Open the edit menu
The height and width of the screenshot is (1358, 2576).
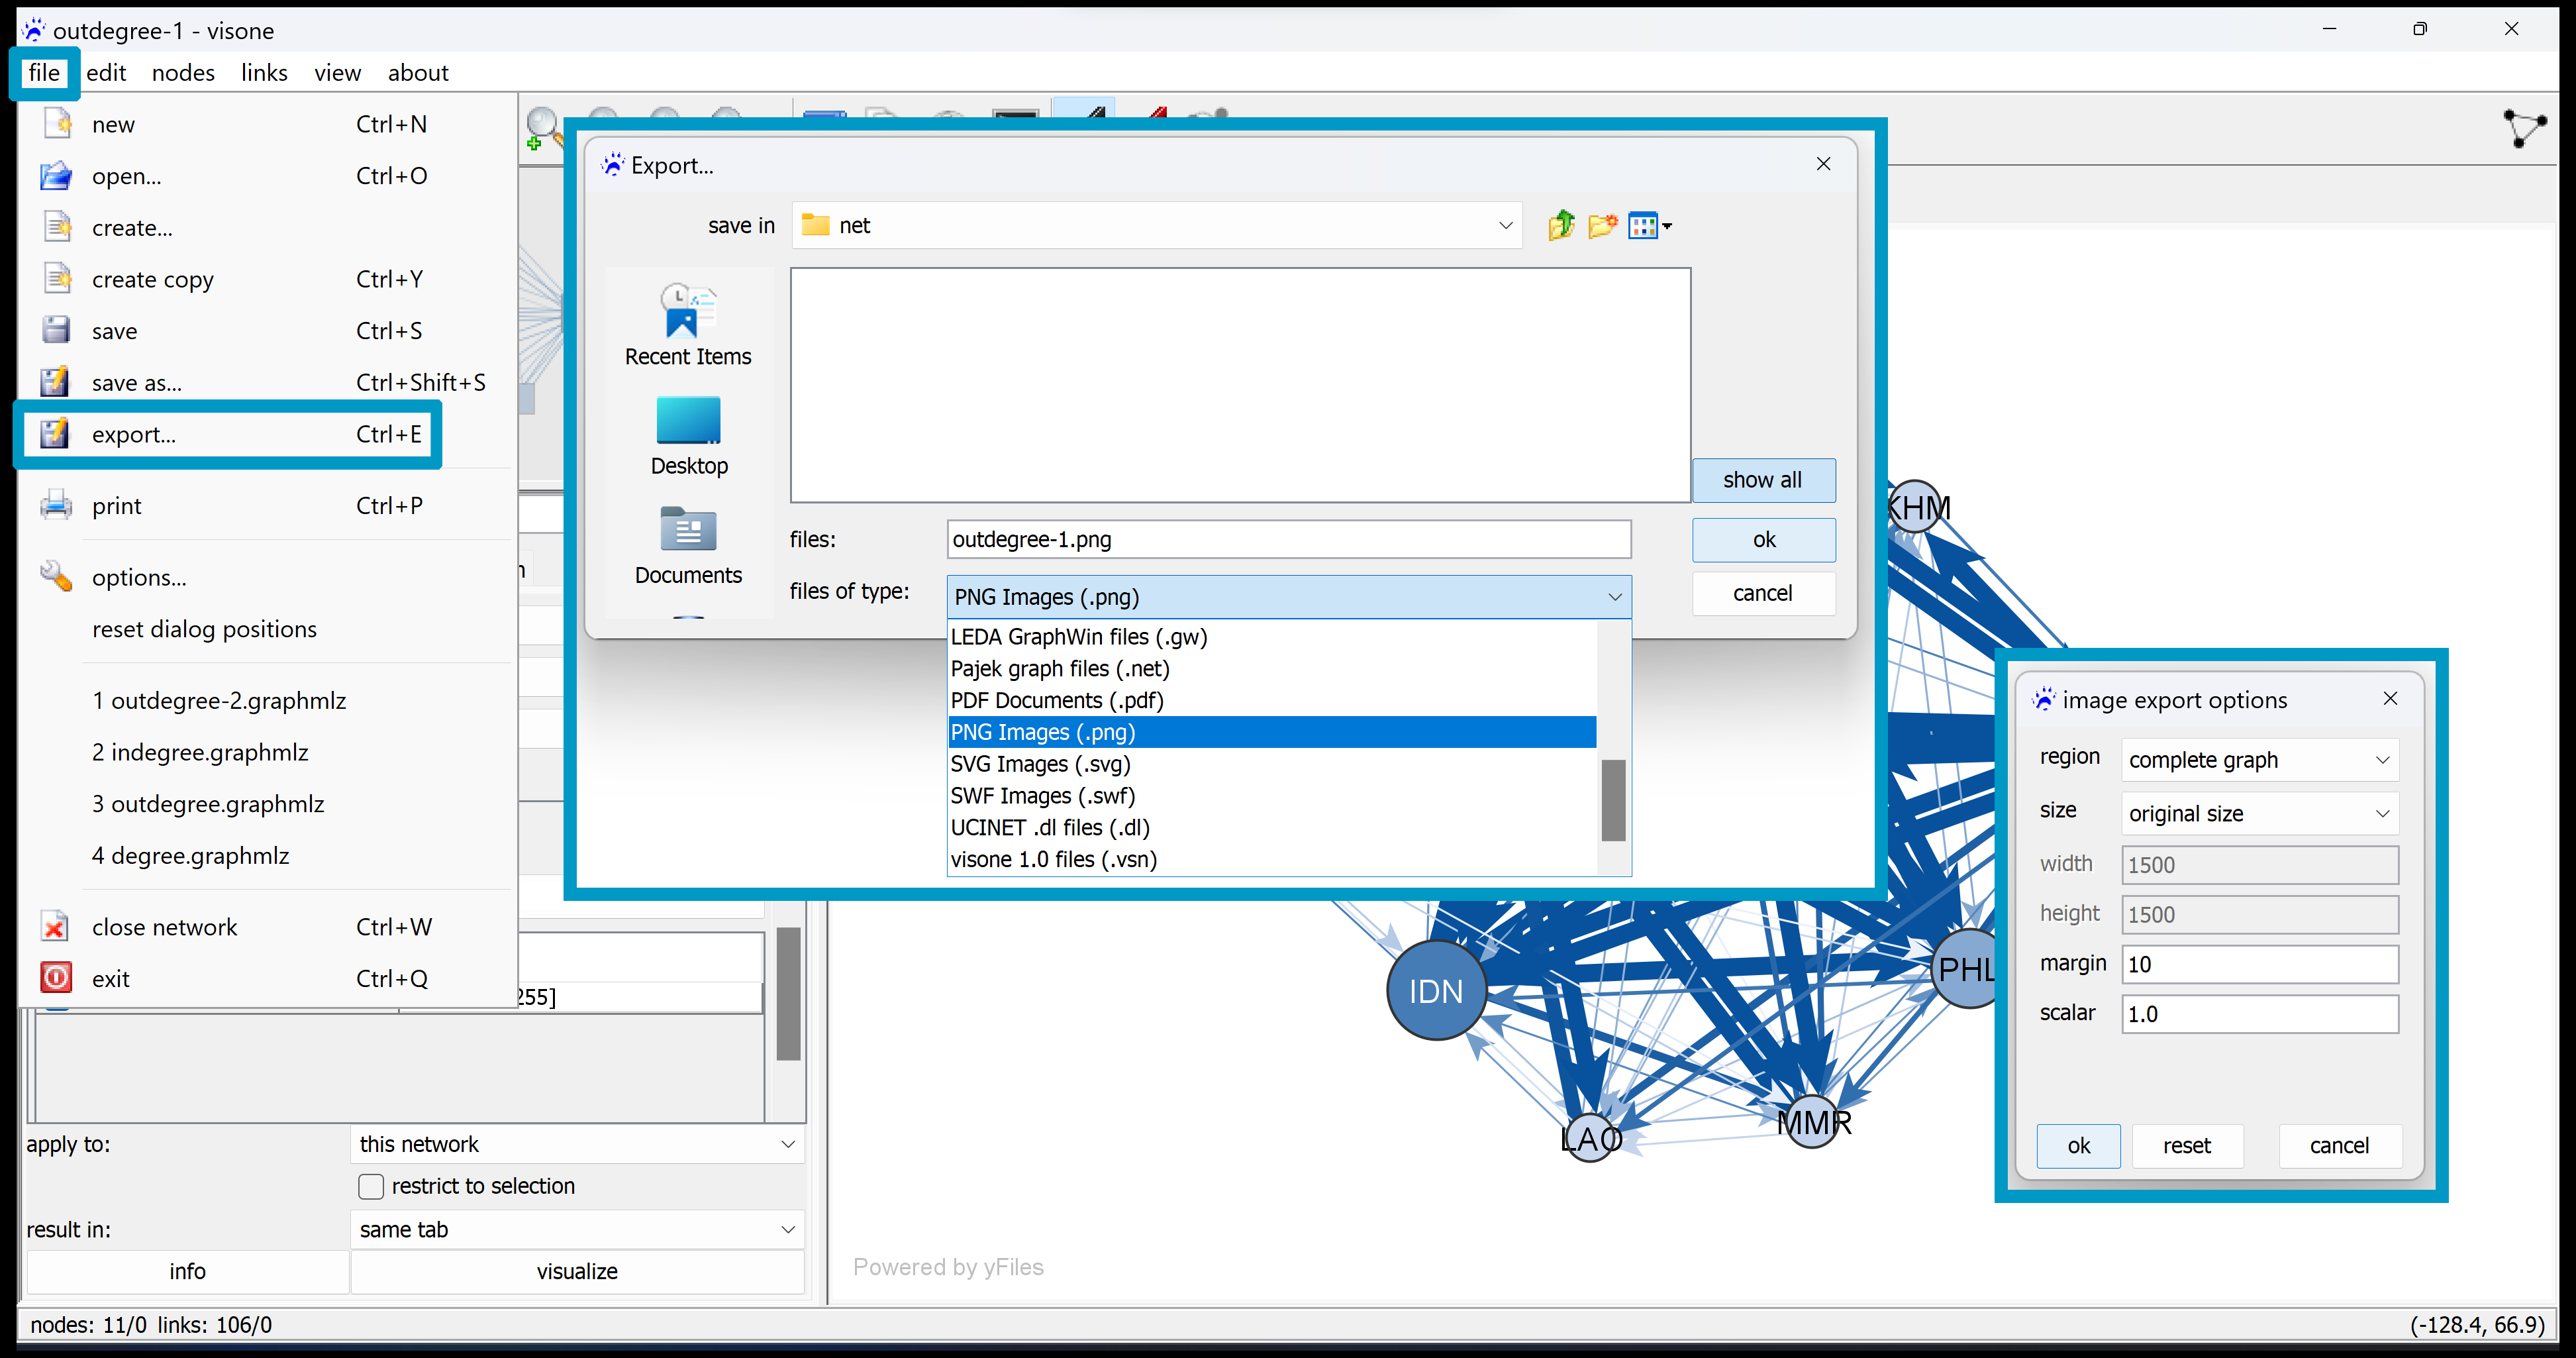point(106,73)
